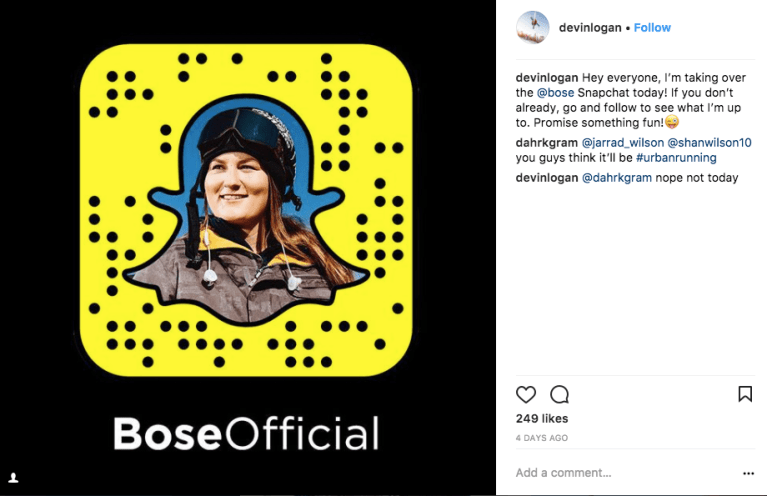Show tagged people icon on the photo
The height and width of the screenshot is (496, 767).
14,478
